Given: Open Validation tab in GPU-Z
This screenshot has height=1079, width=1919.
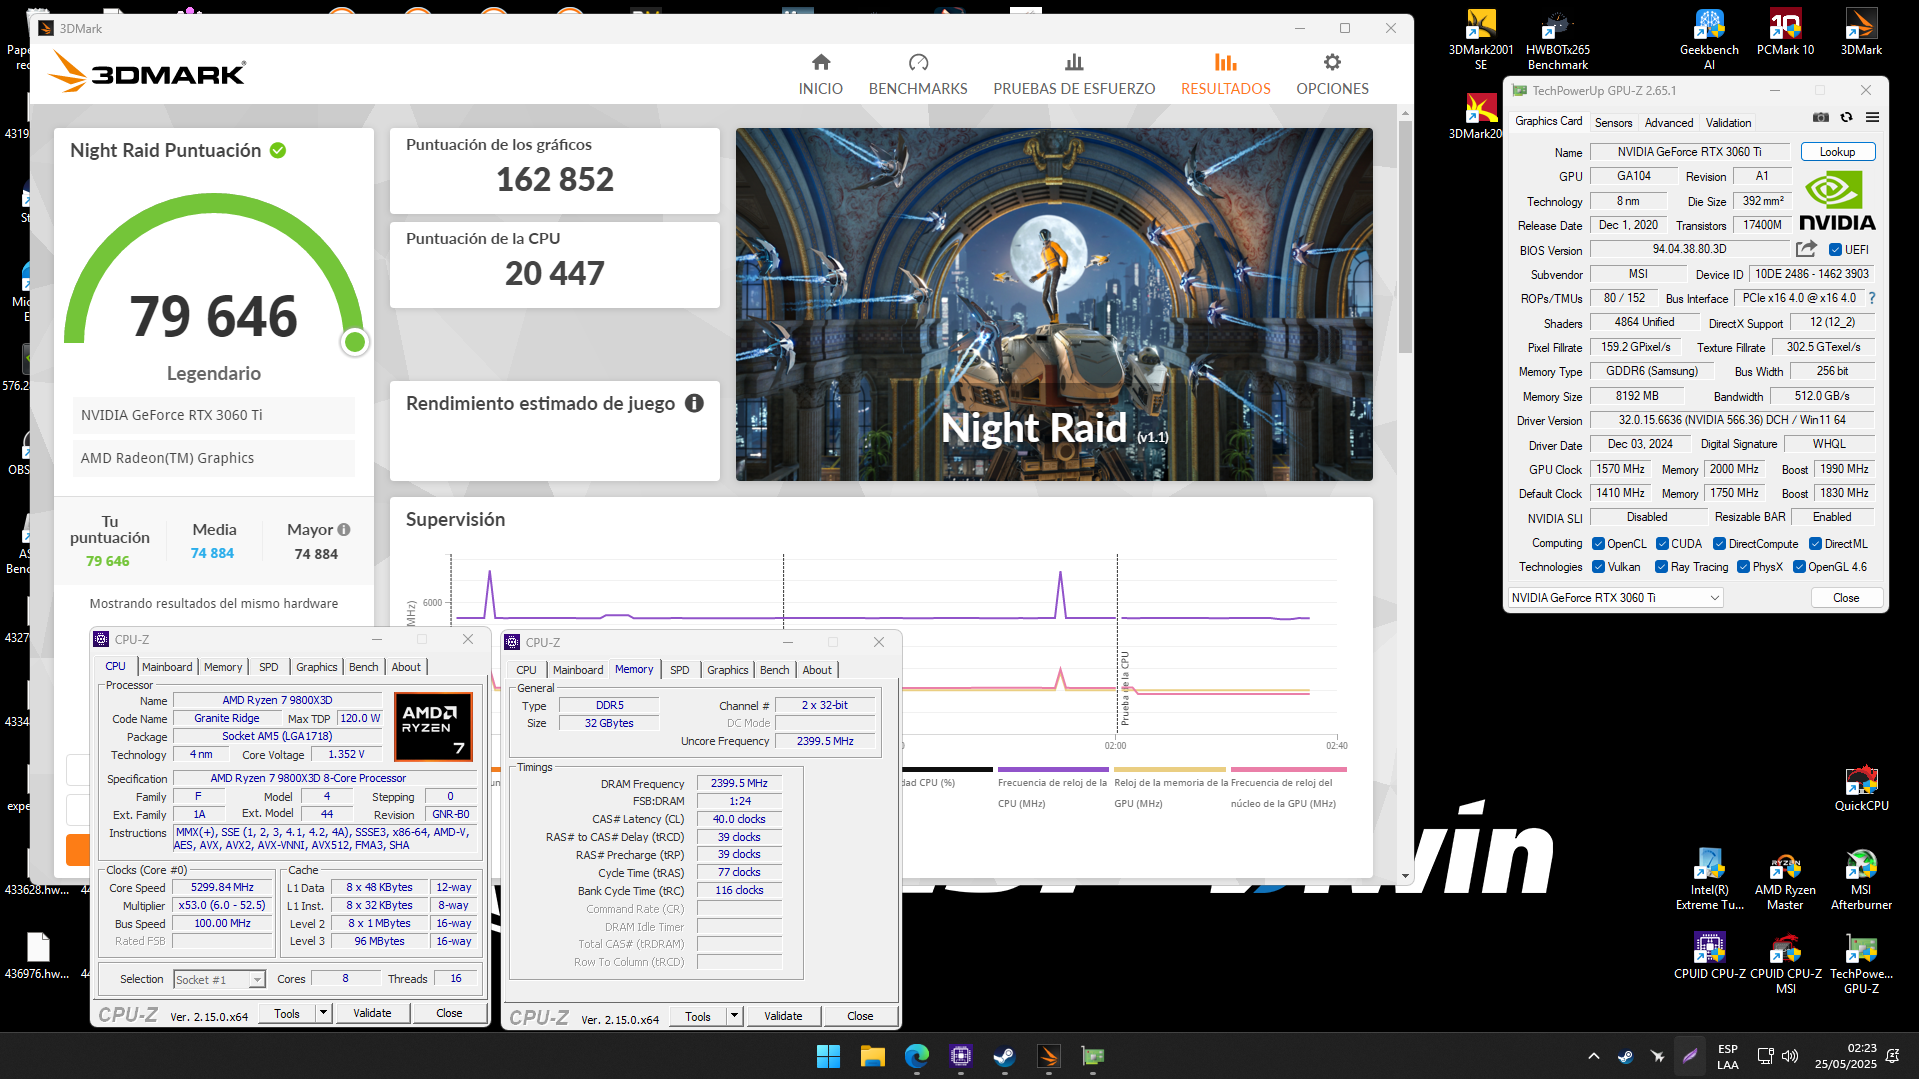Looking at the screenshot, I should click(x=1728, y=122).
